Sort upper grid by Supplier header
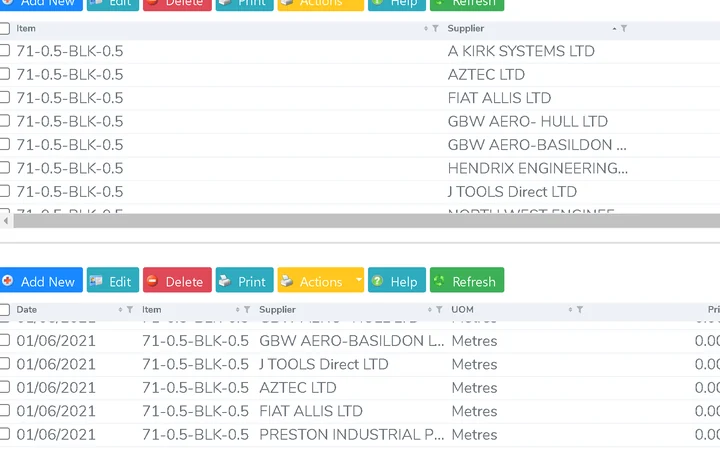Screen dimensions: 720x450 (x=466, y=28)
